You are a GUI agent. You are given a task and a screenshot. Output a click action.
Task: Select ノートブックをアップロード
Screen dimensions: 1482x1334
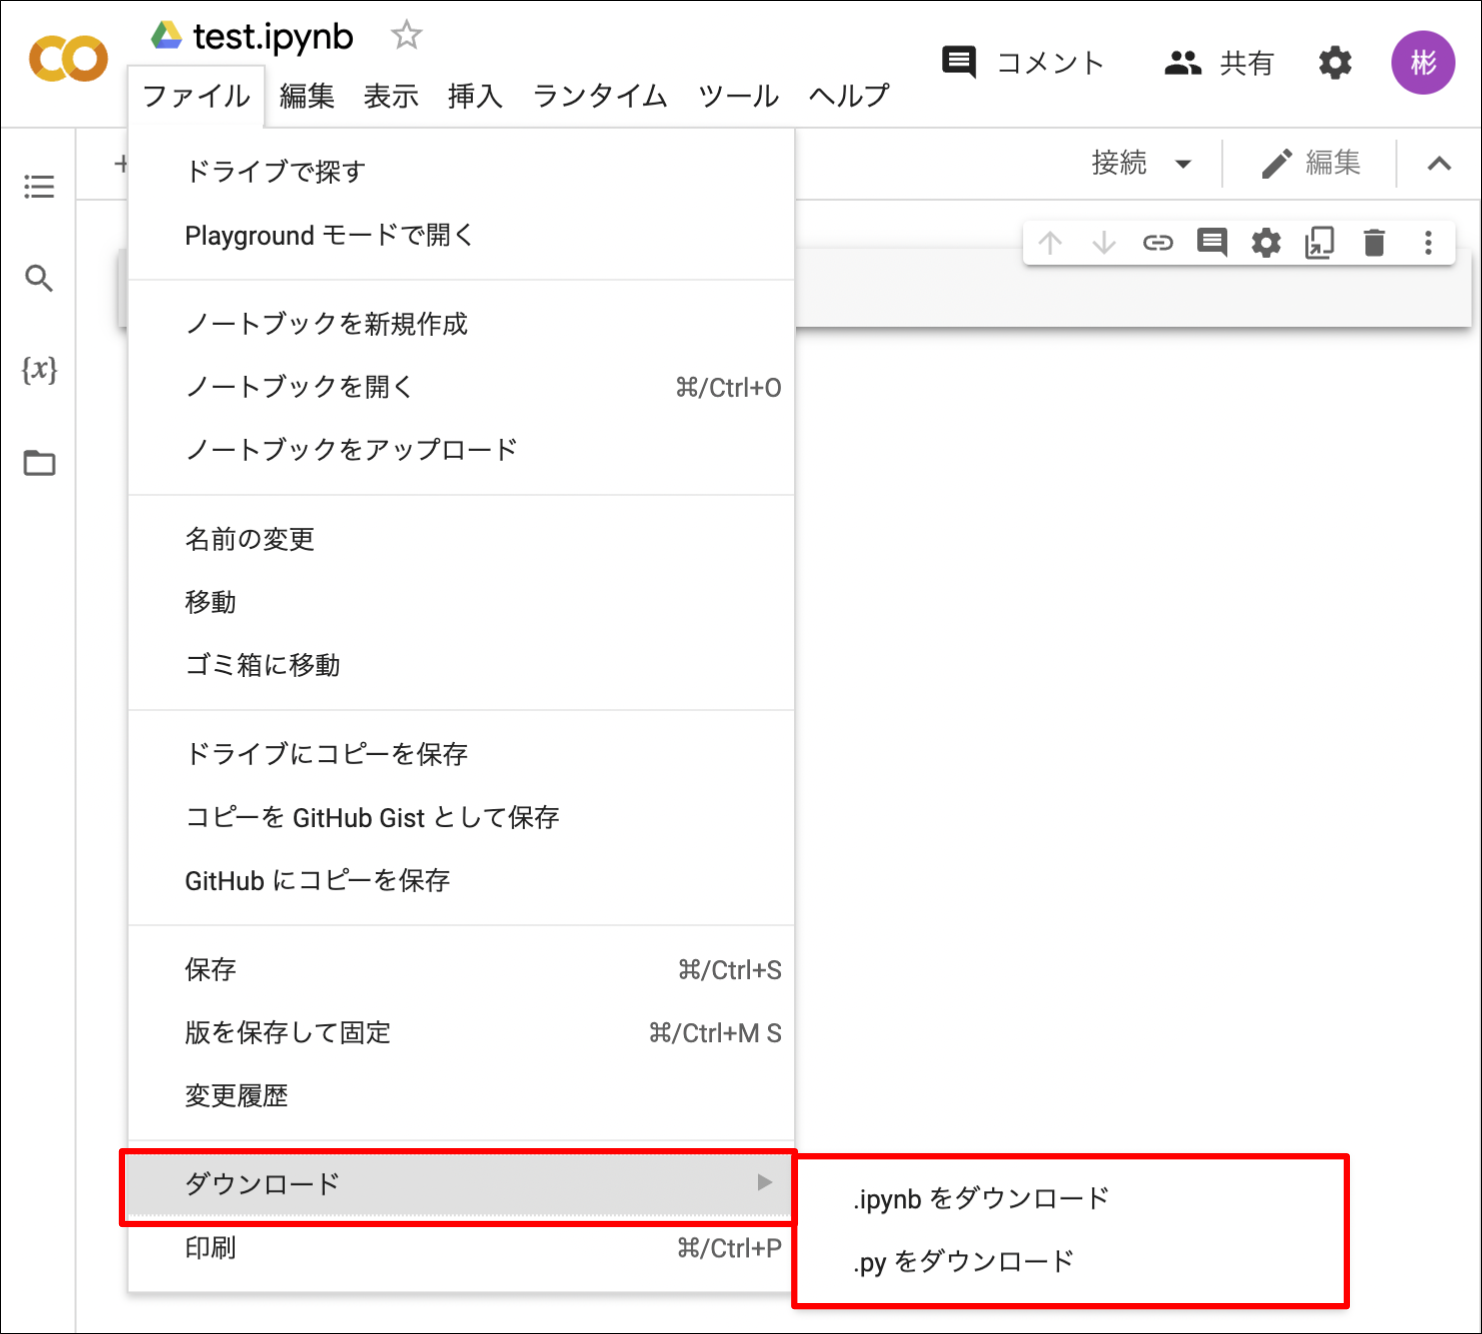(461, 450)
